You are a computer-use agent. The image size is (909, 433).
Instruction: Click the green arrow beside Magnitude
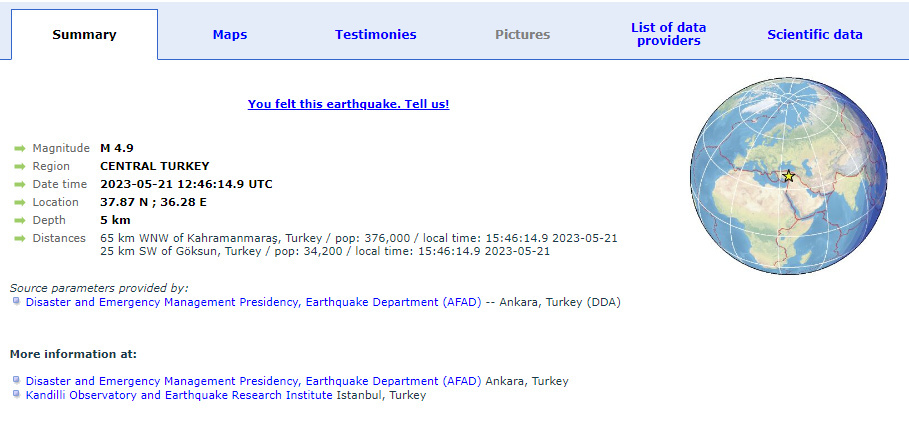tap(19, 148)
